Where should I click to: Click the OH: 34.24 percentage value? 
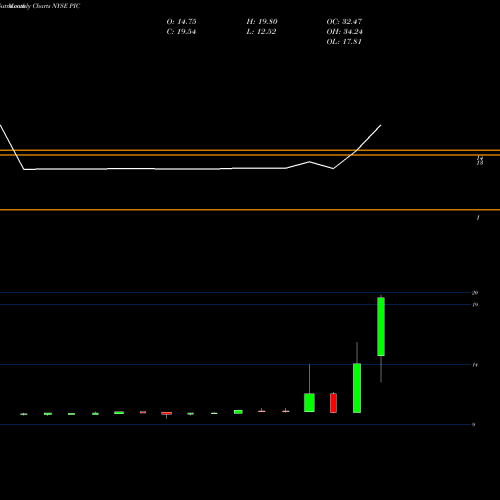344,32
